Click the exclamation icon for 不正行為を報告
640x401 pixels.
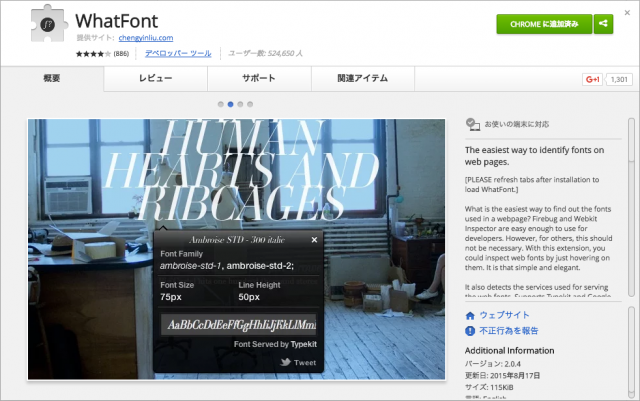tap(471, 330)
